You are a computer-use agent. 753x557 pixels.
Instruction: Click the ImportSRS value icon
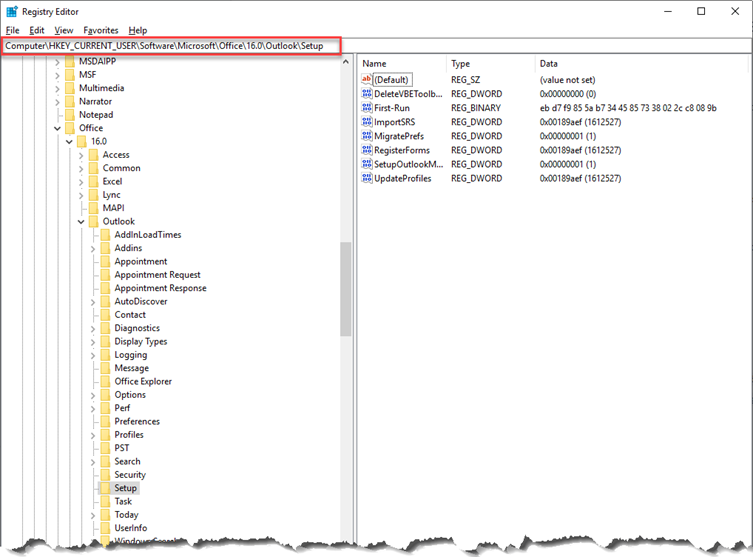[367, 122]
